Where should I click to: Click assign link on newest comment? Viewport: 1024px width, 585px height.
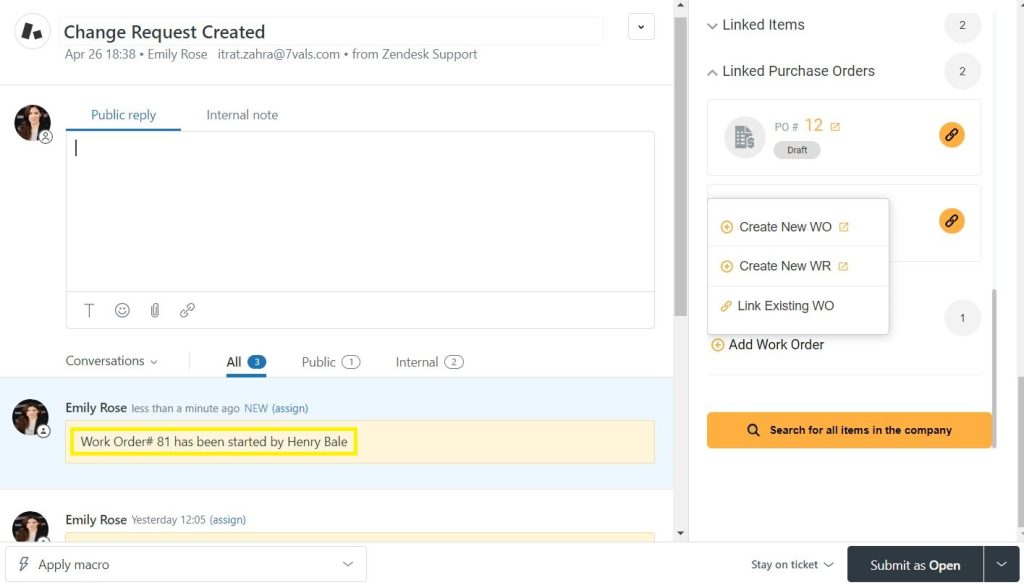290,408
